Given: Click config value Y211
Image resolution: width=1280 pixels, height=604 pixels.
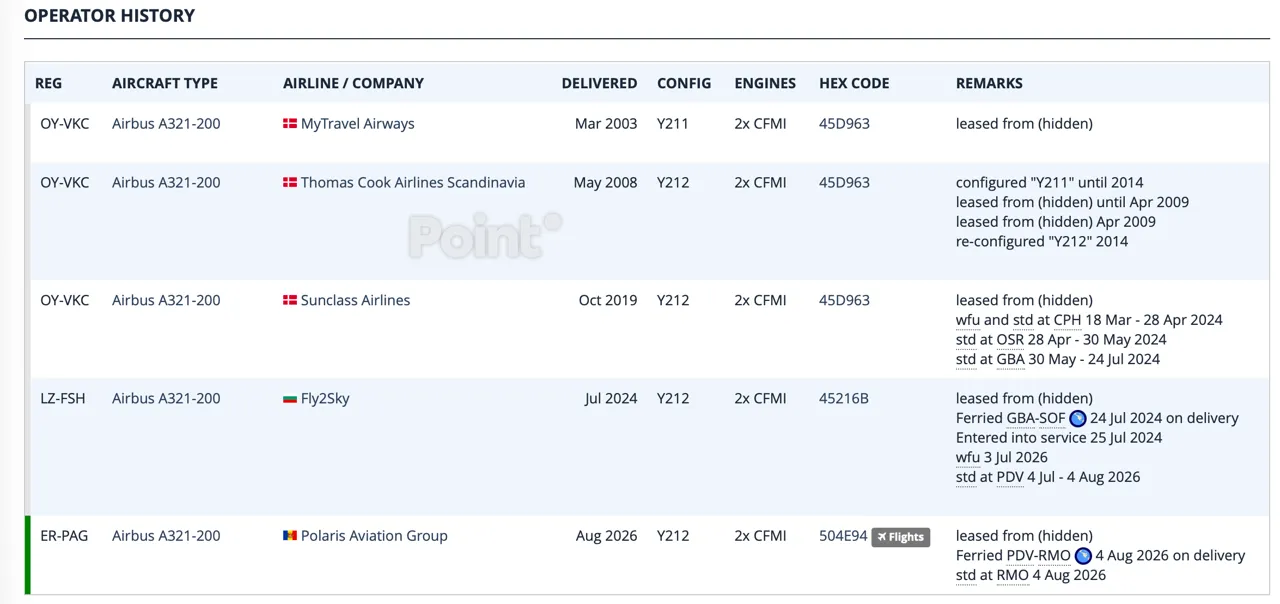Looking at the screenshot, I should click(x=673, y=124).
